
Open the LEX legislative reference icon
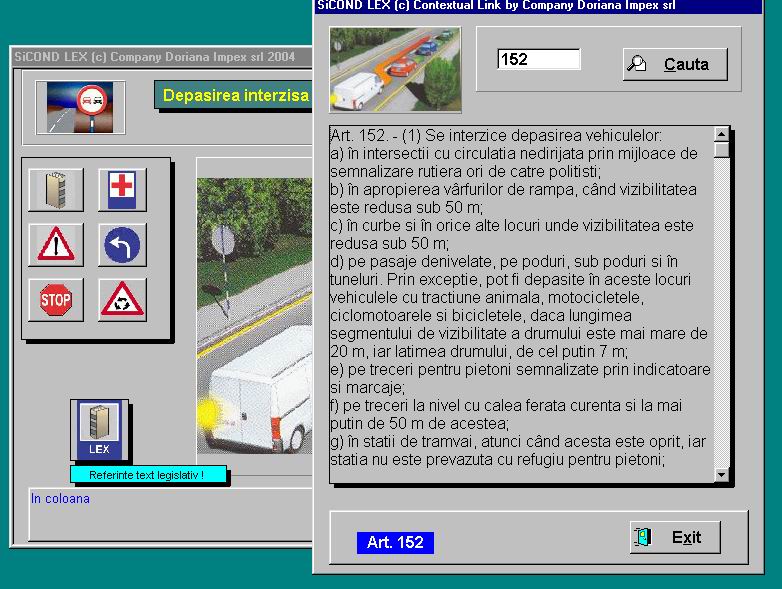click(99, 430)
